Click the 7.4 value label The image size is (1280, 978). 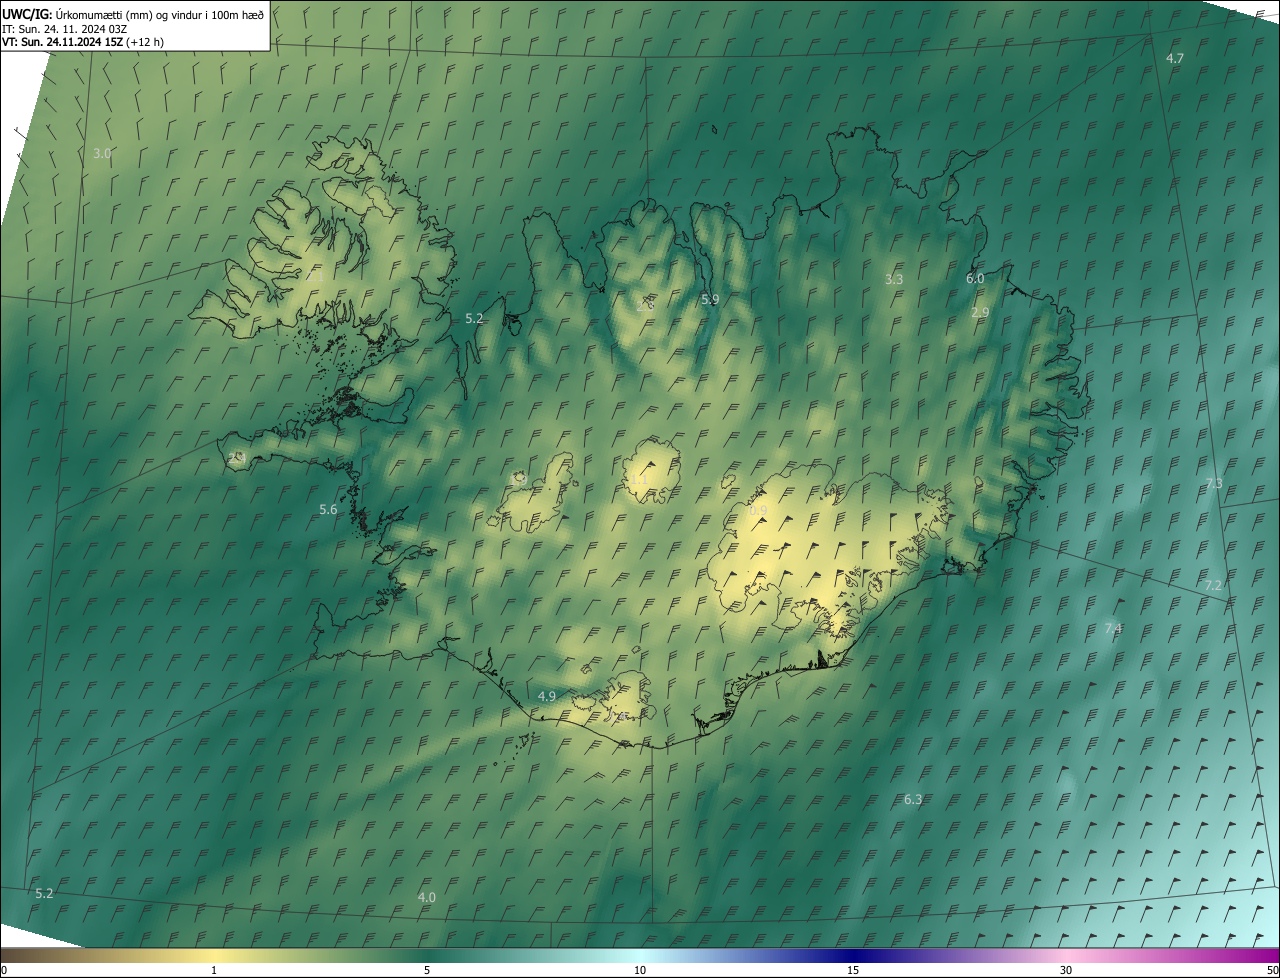coord(1113,628)
